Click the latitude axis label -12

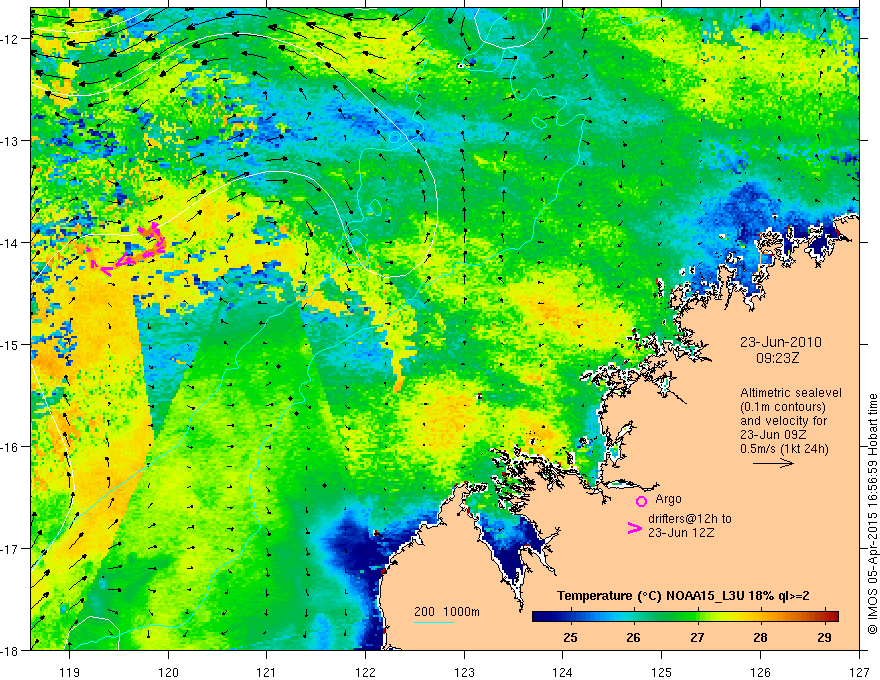point(11,39)
